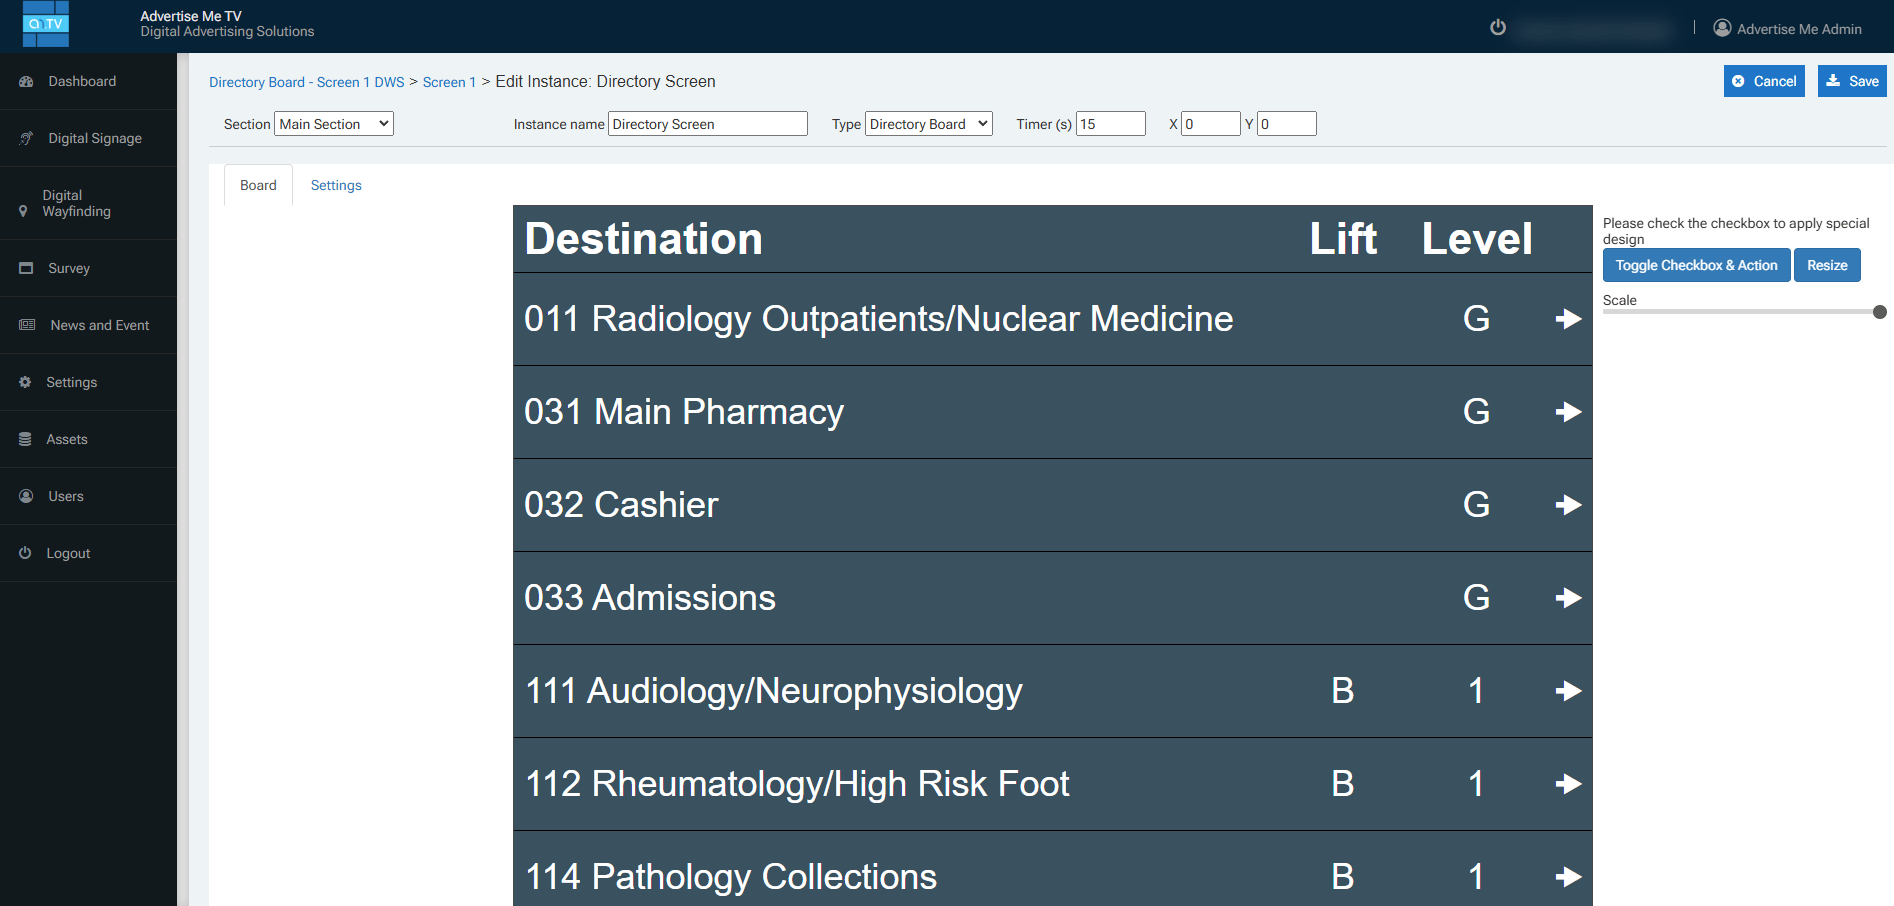Viewport: 1894px width, 906px height.
Task: Click the Scale slider handle
Action: (1879, 312)
